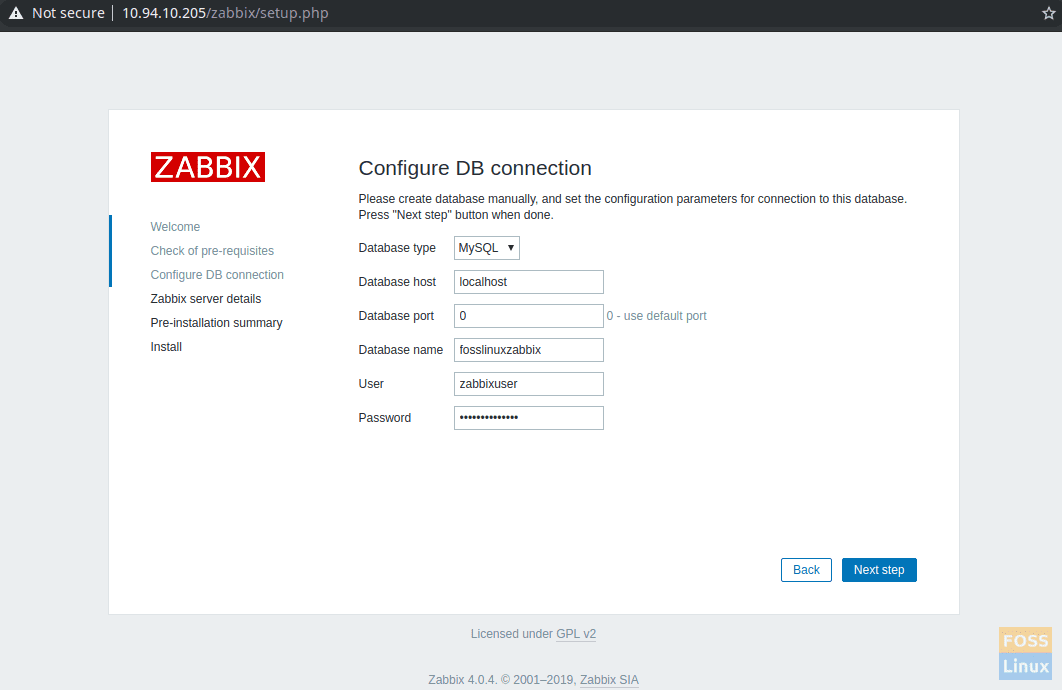The width and height of the screenshot is (1062, 690).
Task: Select Check of pre-requisites step
Action: coord(212,251)
